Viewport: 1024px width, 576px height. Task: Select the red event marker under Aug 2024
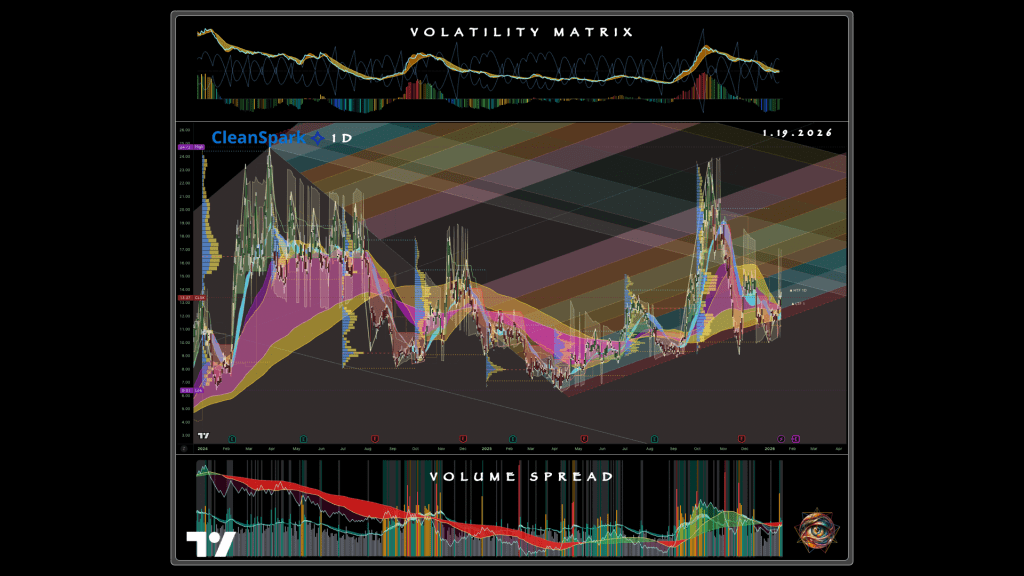[x=375, y=438]
